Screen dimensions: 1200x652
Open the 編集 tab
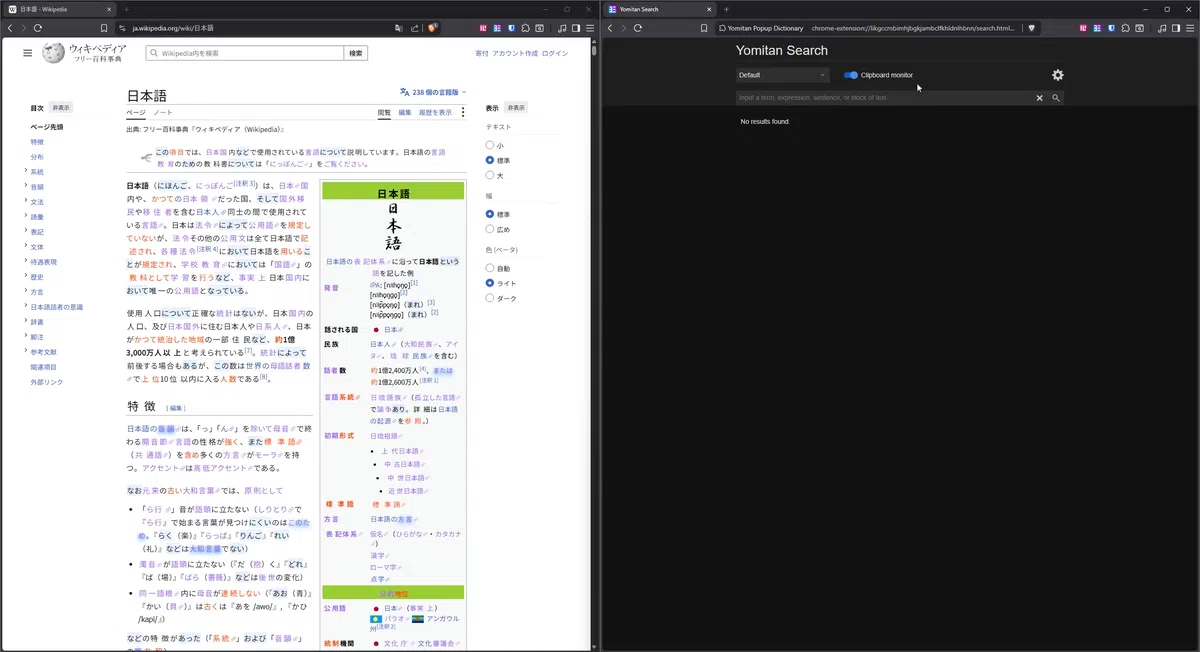pos(405,112)
